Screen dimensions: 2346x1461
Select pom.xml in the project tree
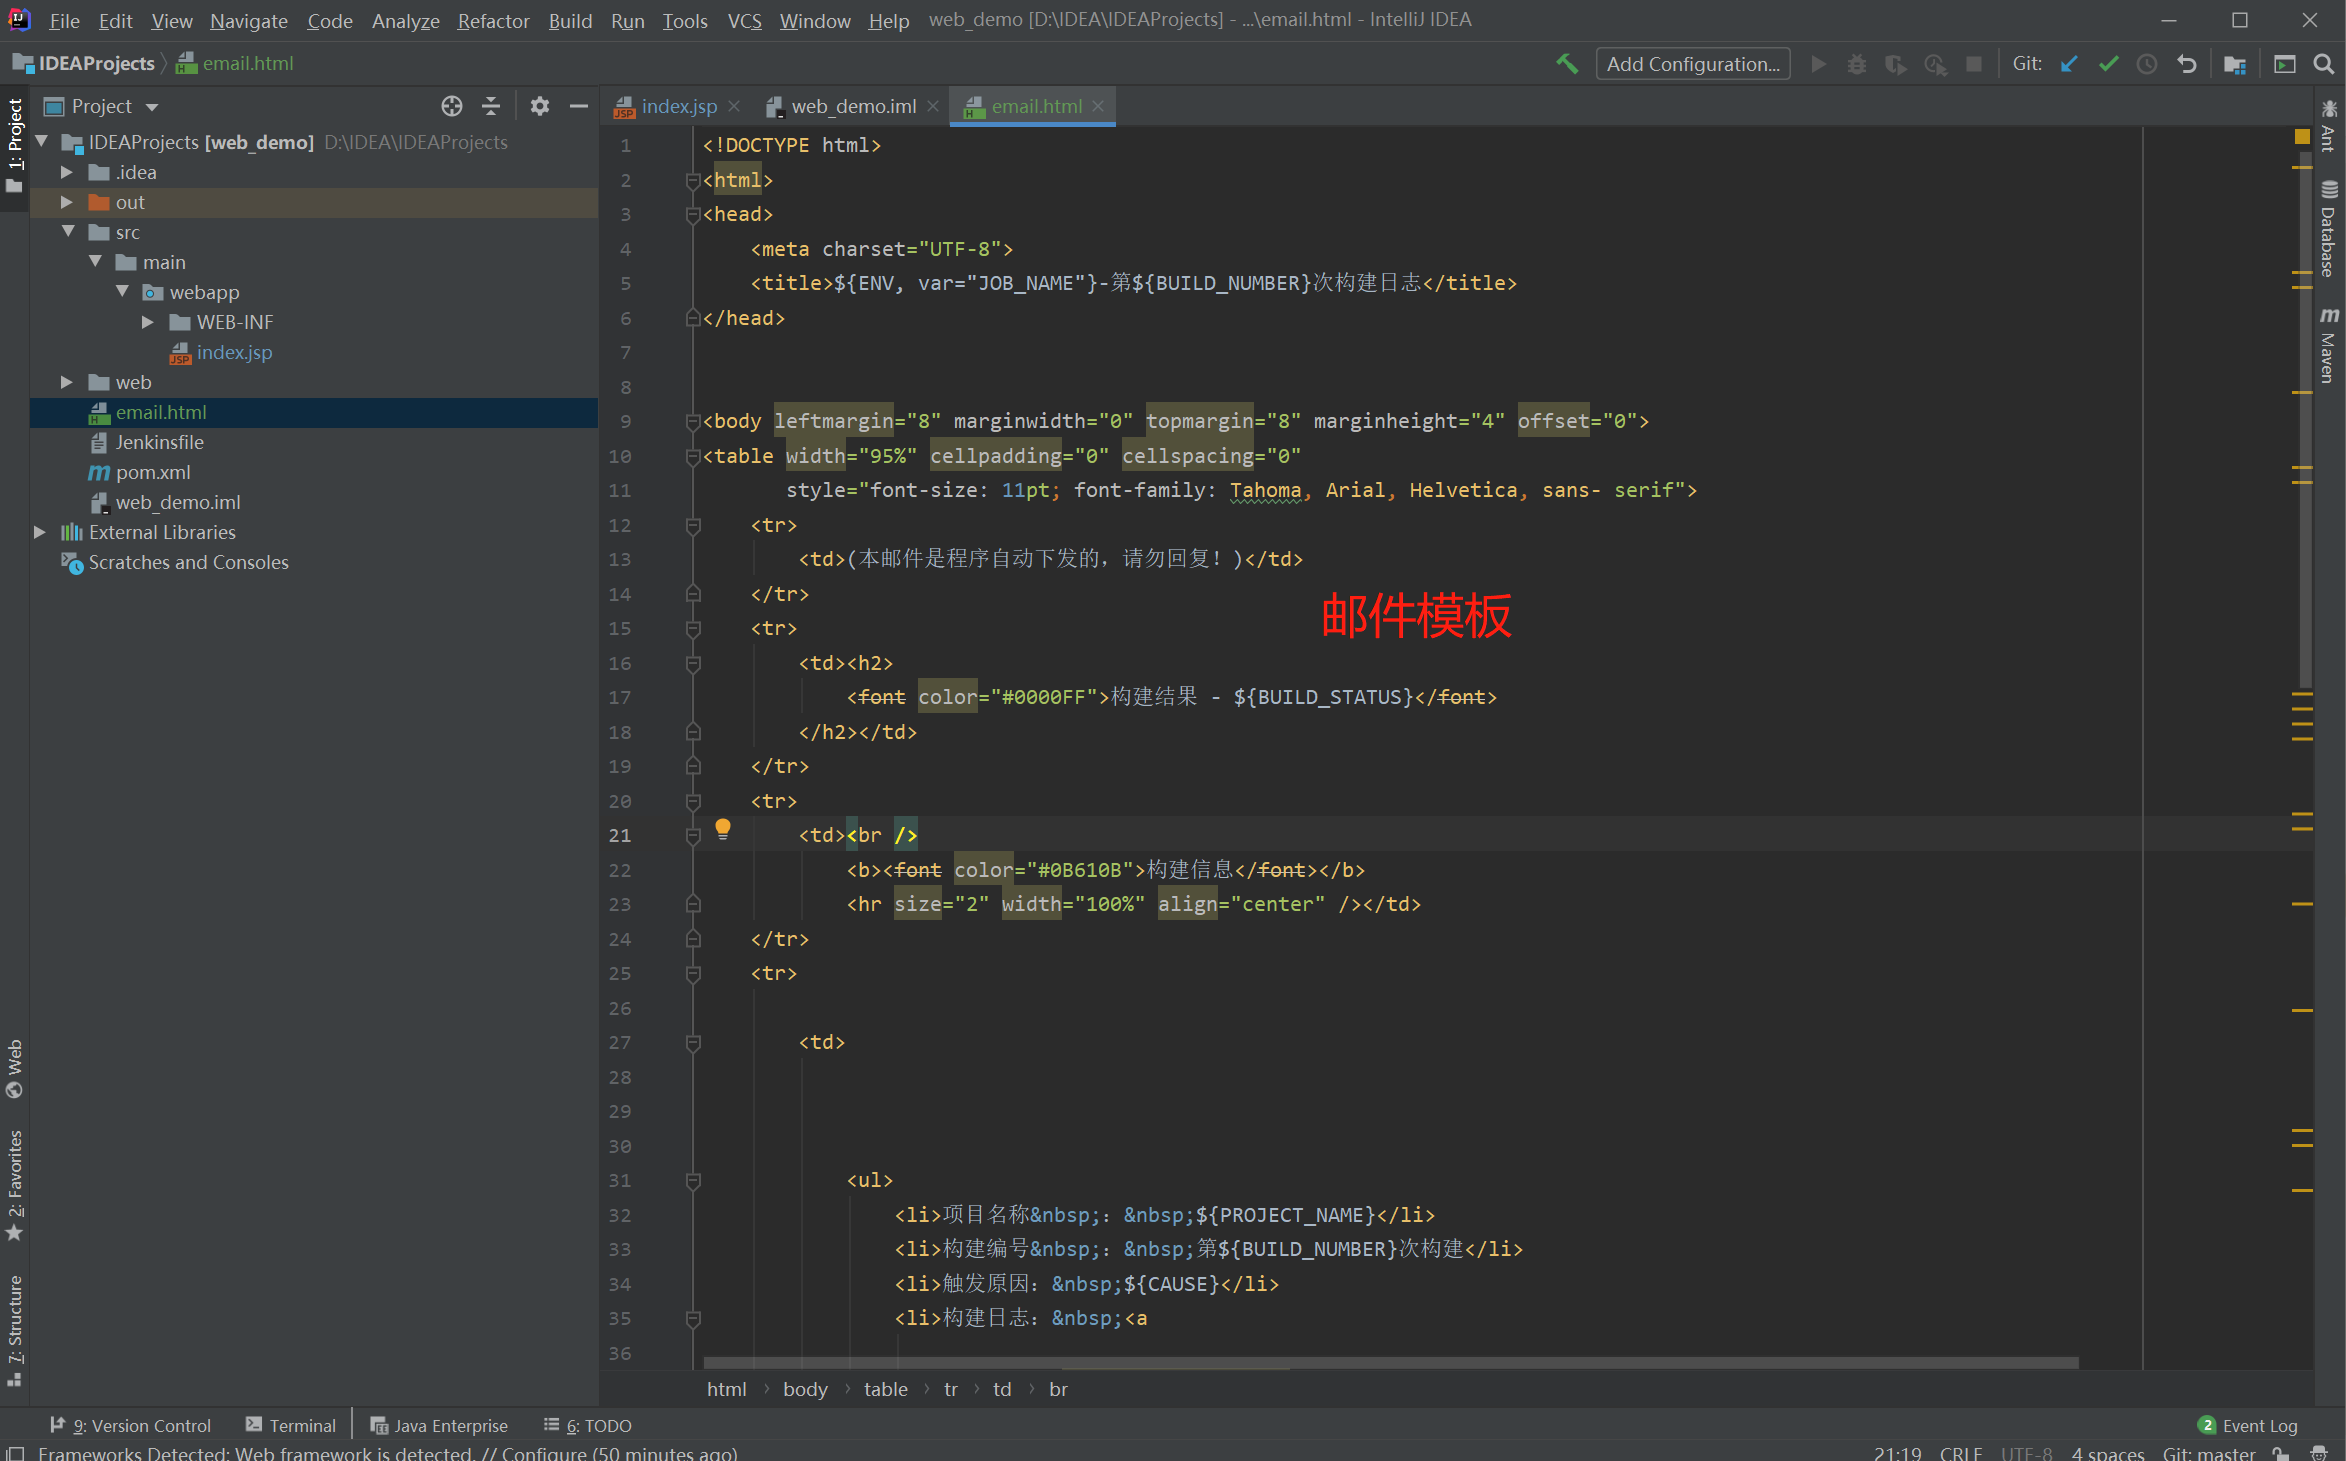[152, 472]
